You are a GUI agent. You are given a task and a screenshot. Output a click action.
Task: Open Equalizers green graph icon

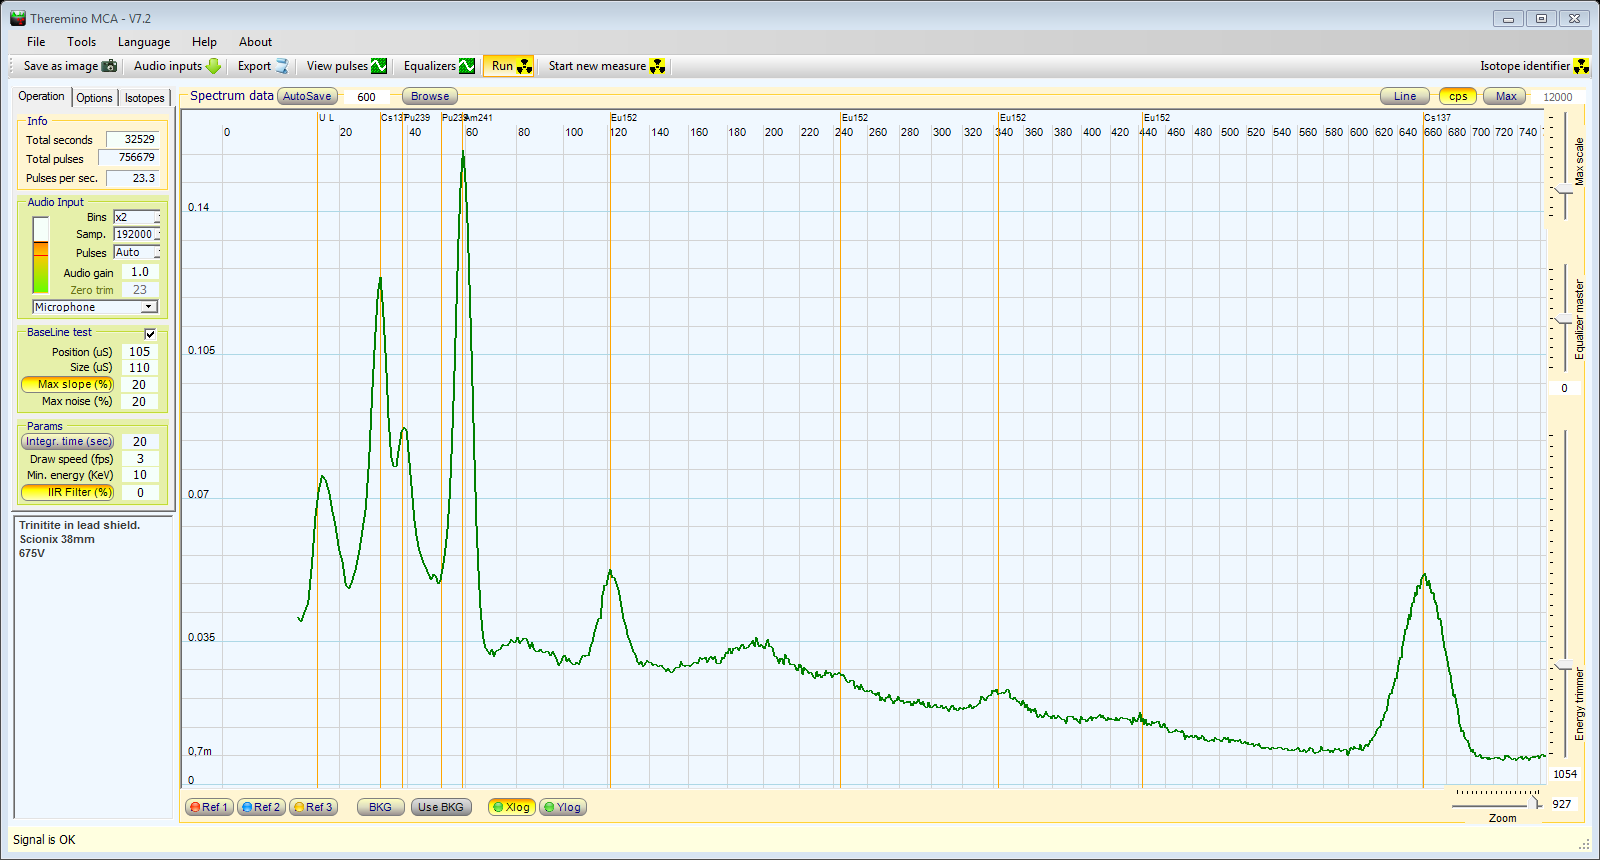pyautogui.click(x=467, y=66)
